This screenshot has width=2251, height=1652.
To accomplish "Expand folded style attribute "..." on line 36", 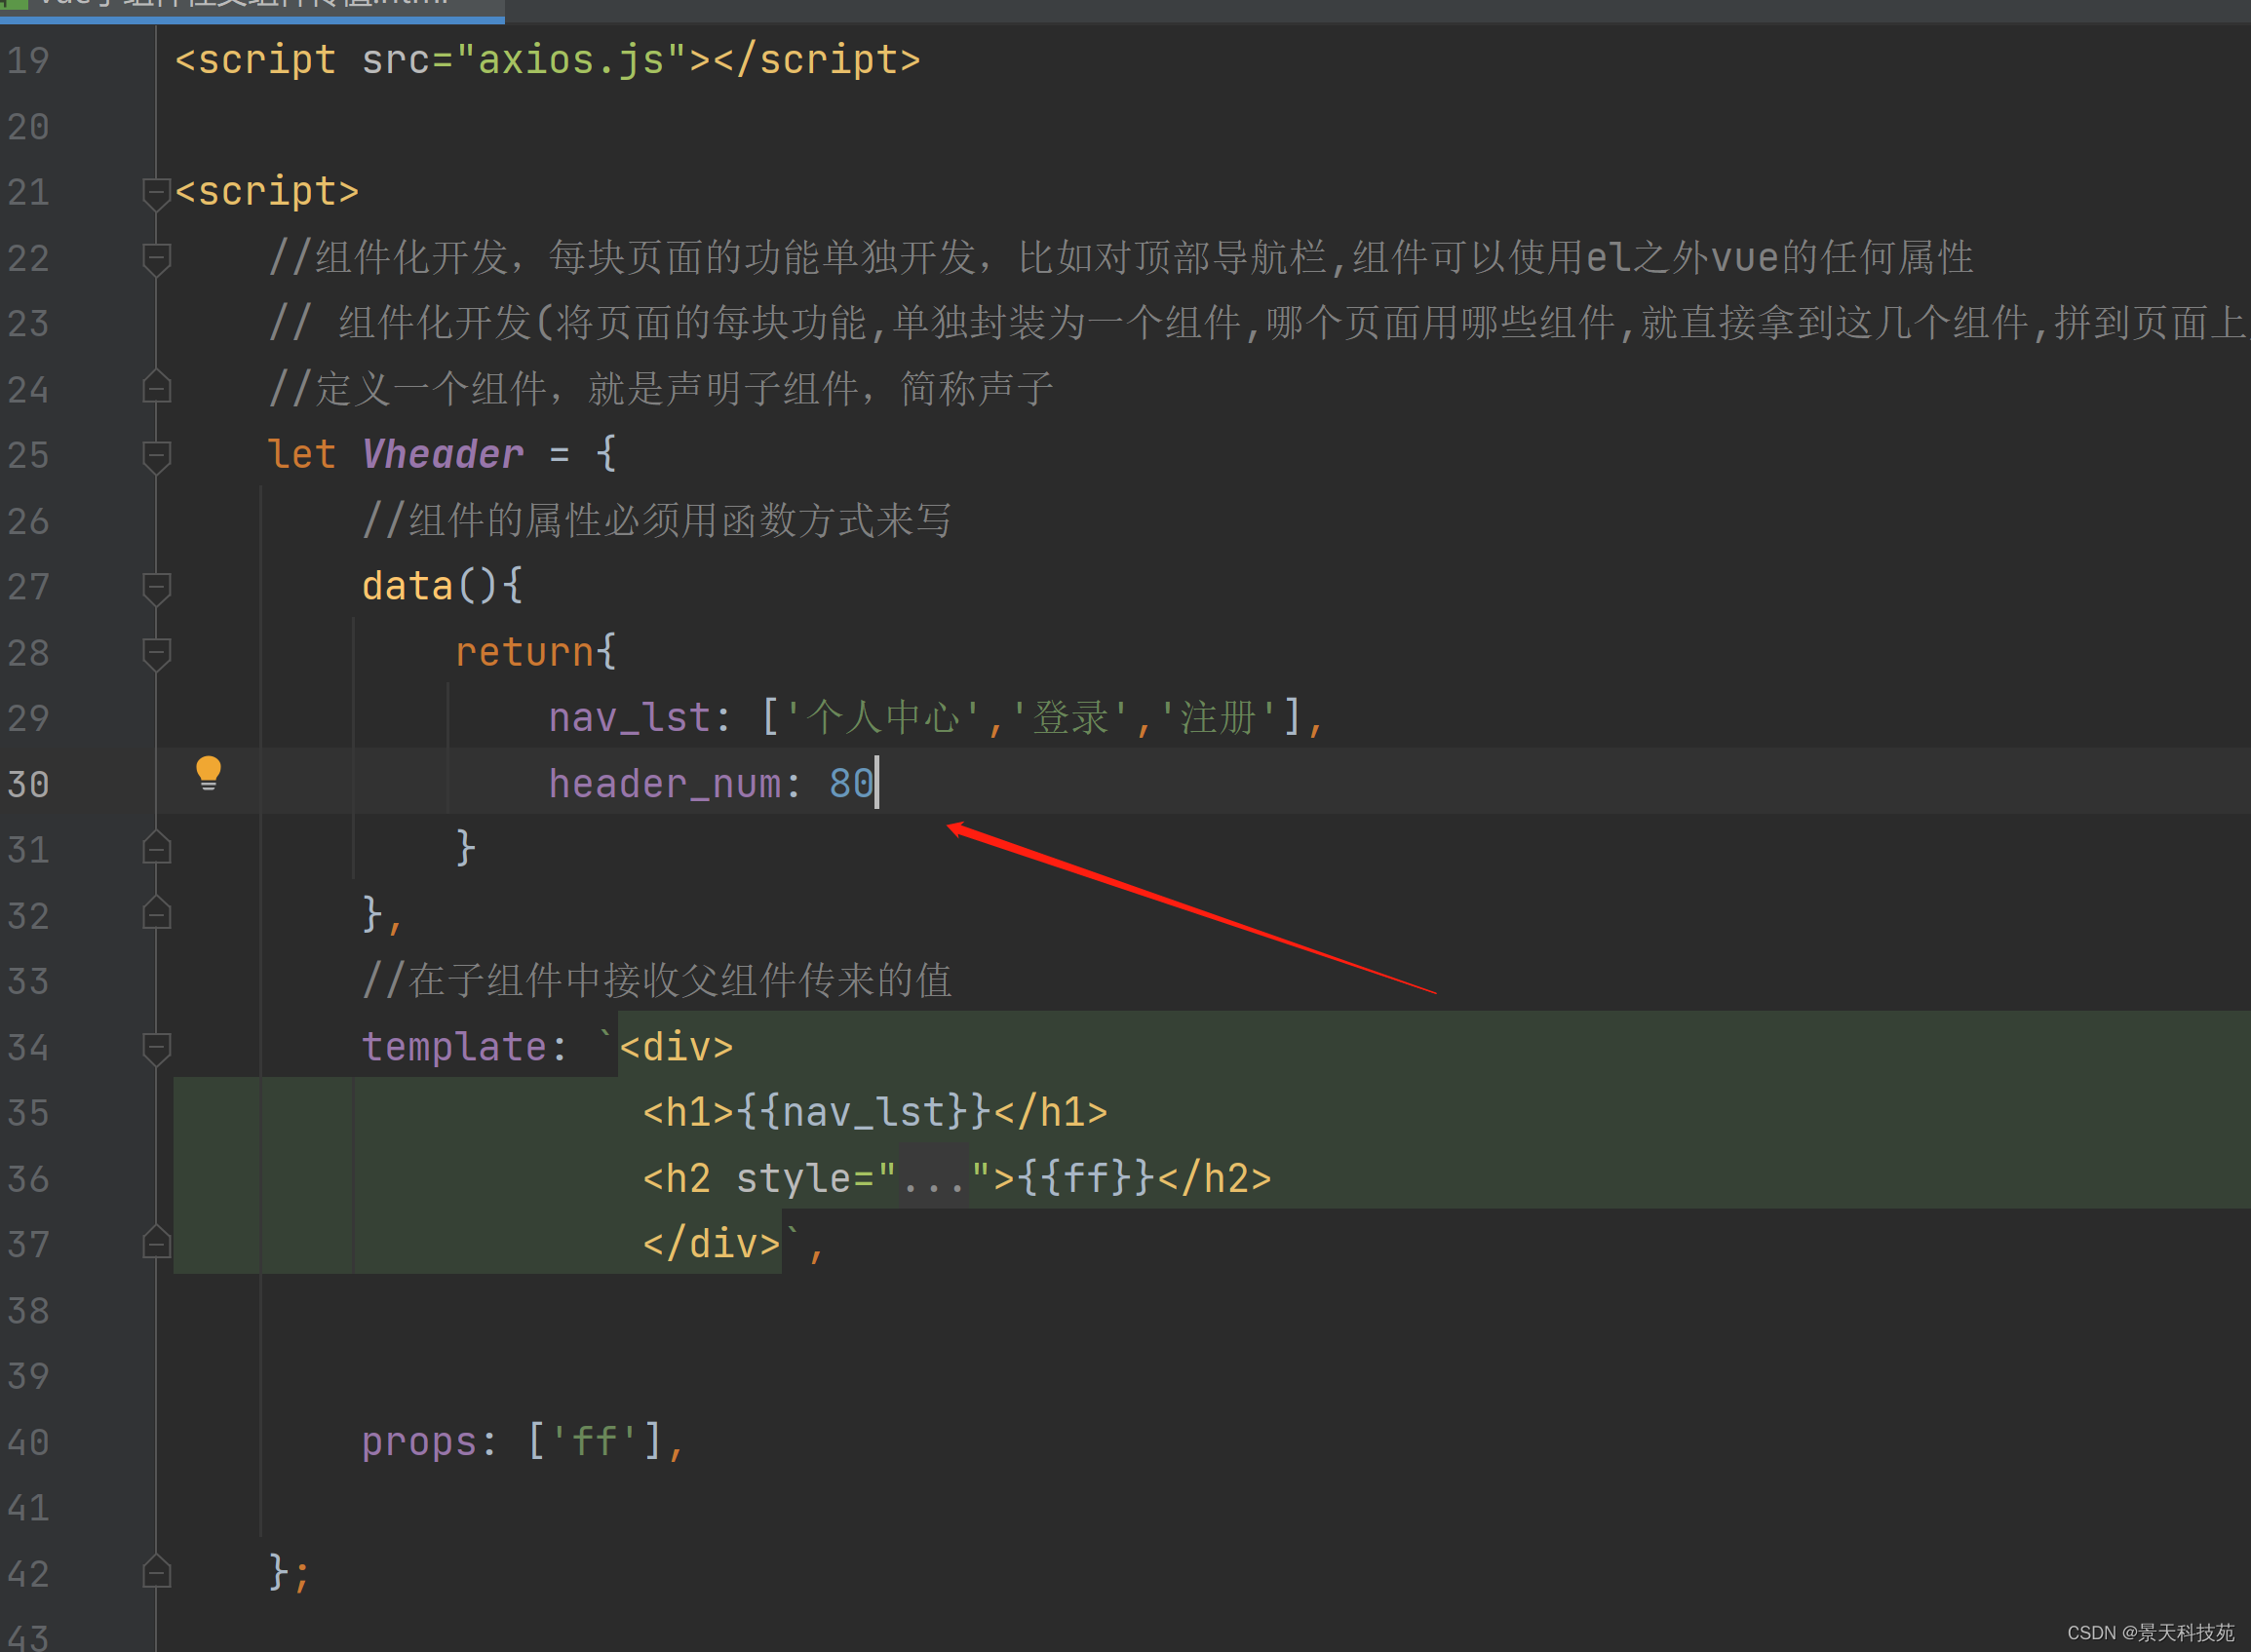I will pos(933,1179).
